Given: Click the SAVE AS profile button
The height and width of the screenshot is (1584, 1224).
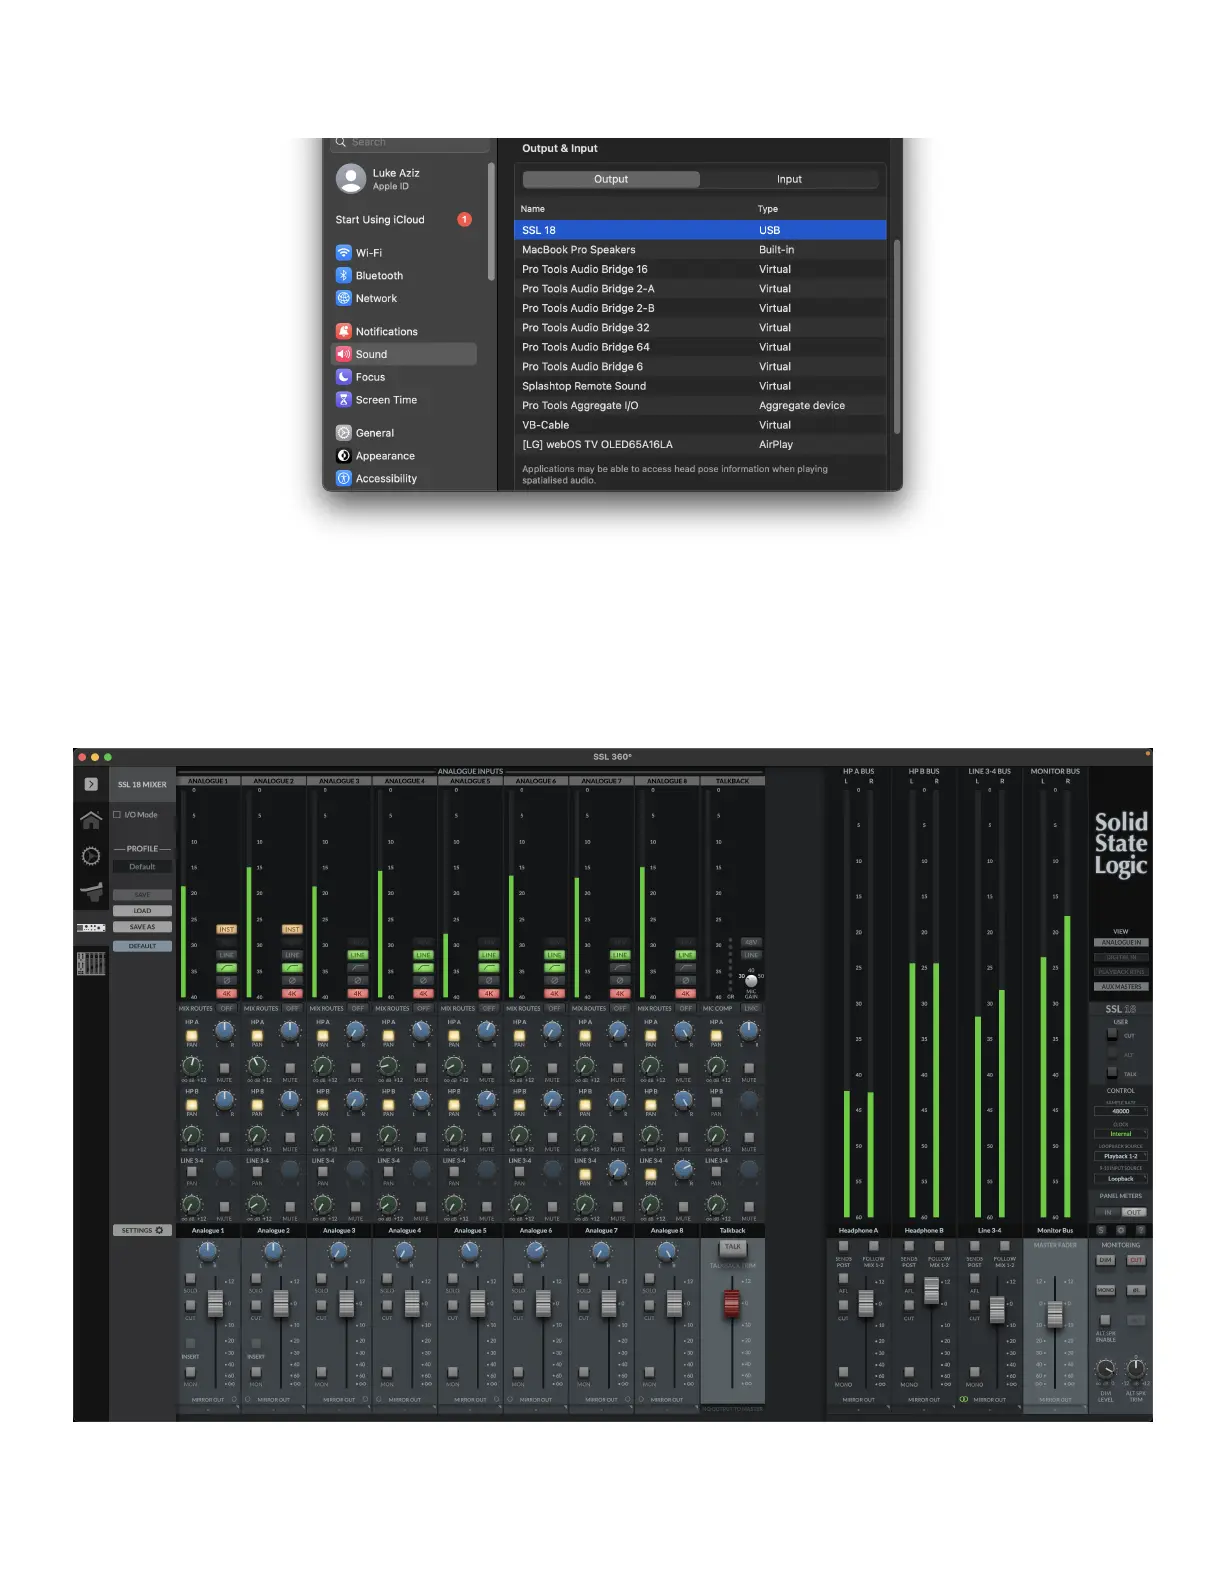Looking at the screenshot, I should click(142, 928).
